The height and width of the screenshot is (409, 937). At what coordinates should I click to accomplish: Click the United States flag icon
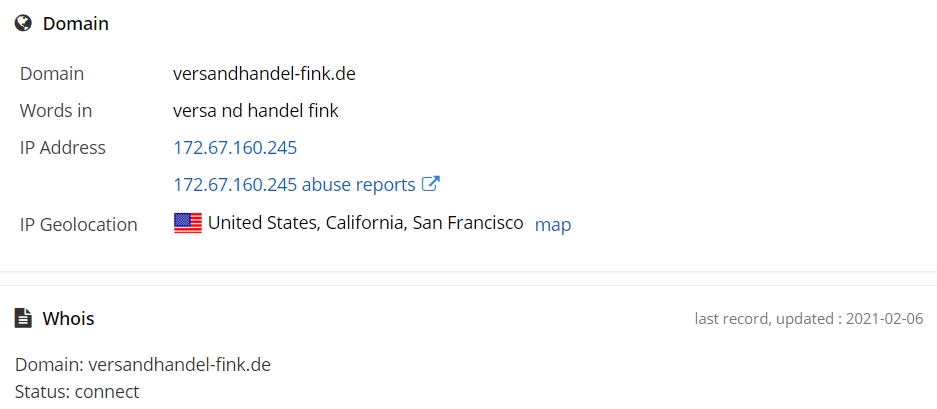(188, 223)
